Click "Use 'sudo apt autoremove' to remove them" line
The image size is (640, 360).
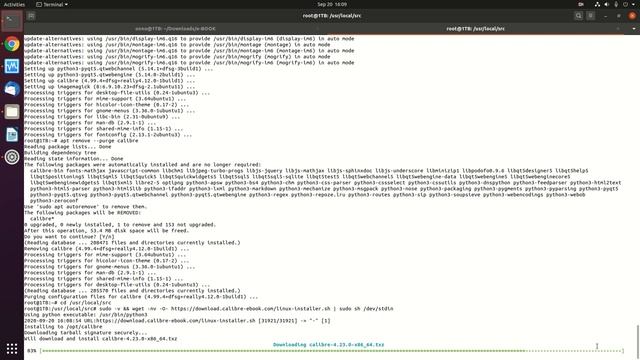(85, 207)
